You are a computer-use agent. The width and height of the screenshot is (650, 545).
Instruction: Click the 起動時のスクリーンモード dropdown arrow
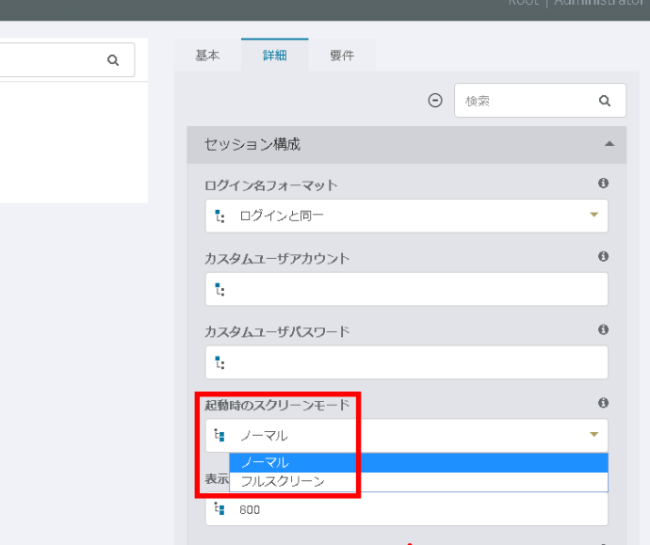(593, 435)
